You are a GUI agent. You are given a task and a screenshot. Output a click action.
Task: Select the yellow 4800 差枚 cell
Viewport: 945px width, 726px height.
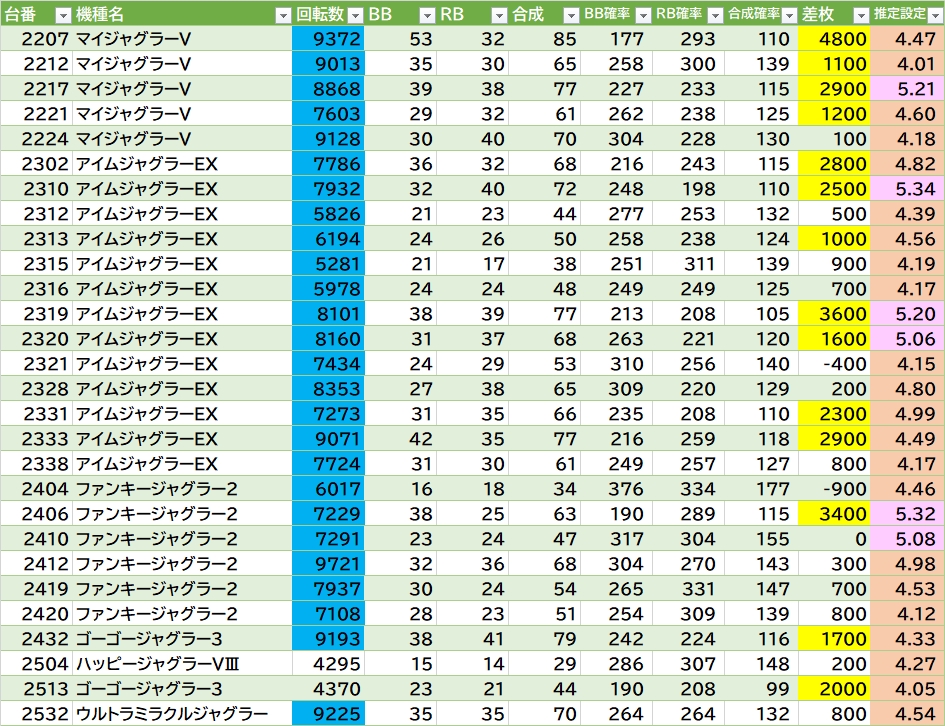click(834, 39)
